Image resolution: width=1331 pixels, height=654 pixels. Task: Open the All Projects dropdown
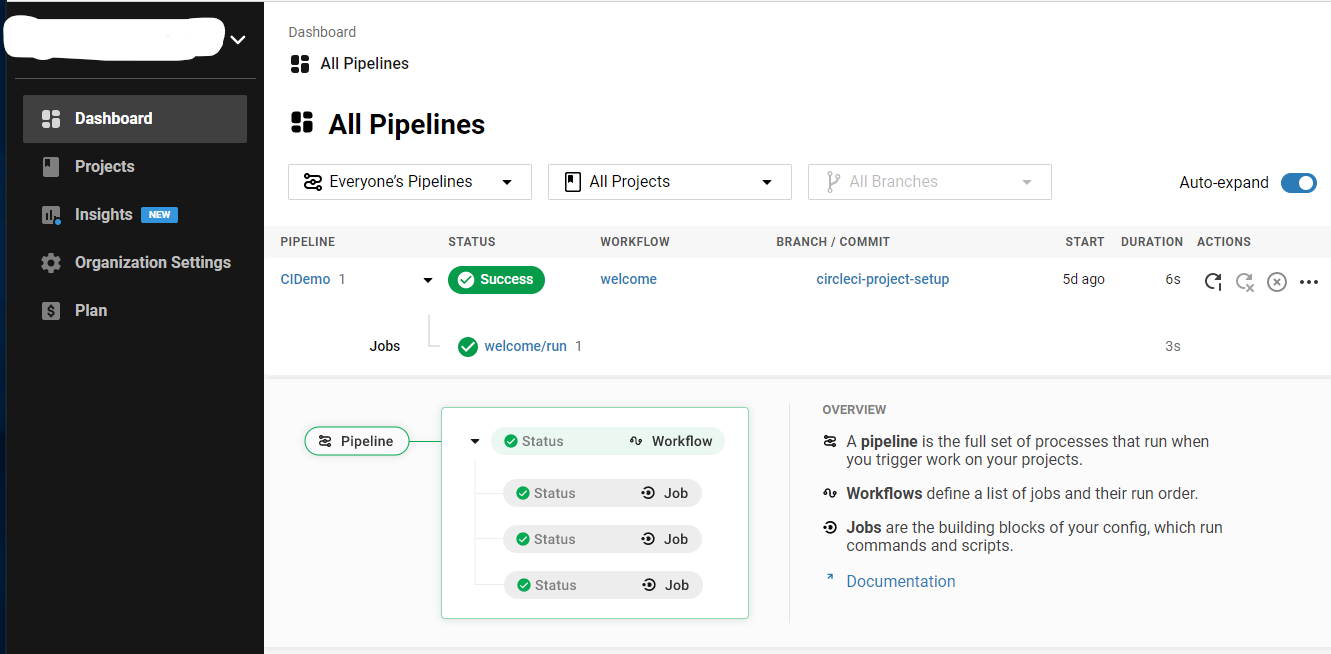tap(670, 182)
